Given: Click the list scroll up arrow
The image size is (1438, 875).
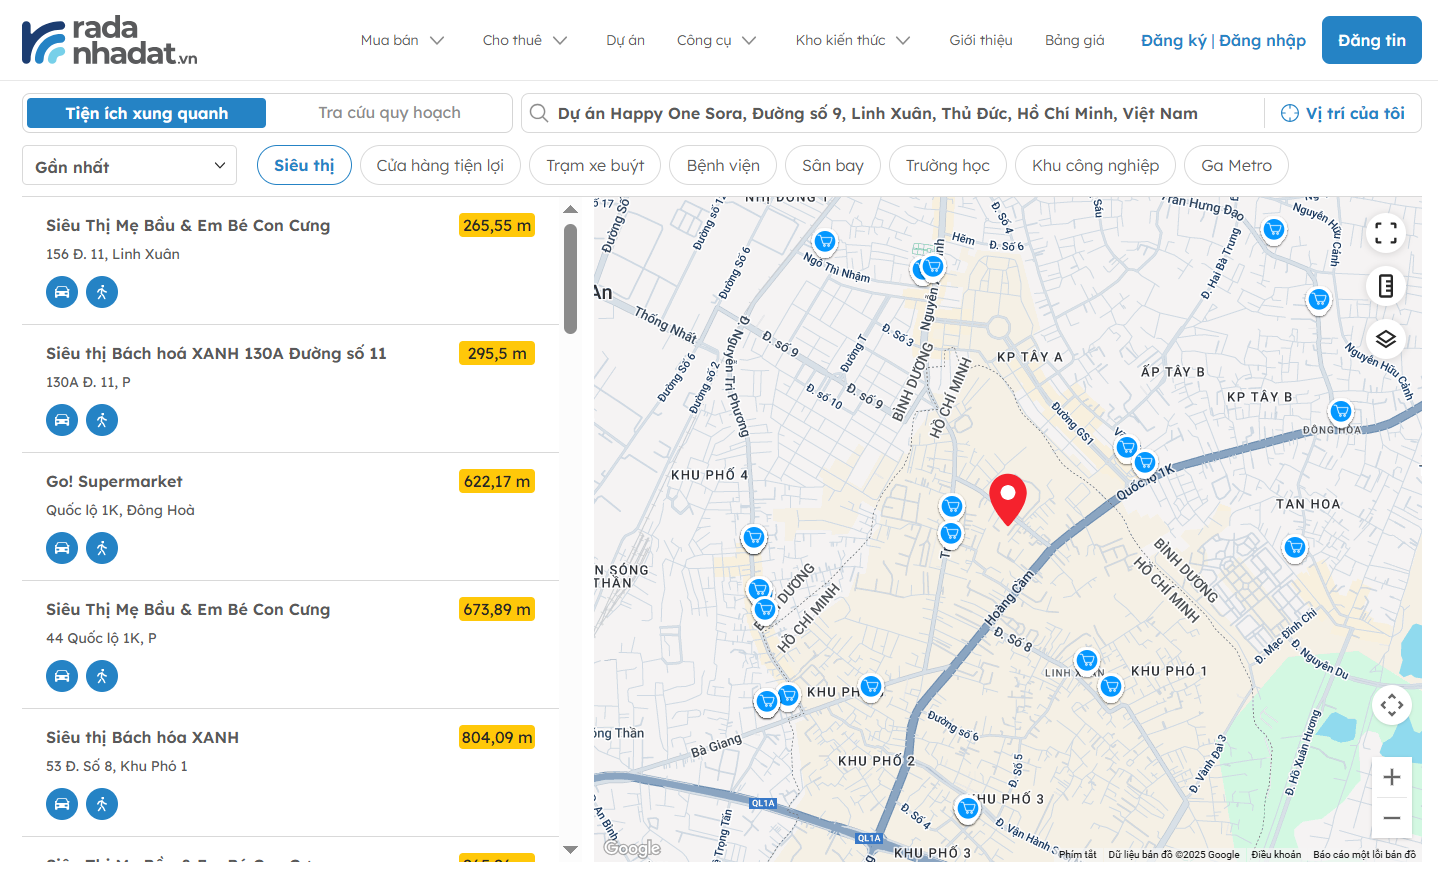Looking at the screenshot, I should [x=570, y=210].
